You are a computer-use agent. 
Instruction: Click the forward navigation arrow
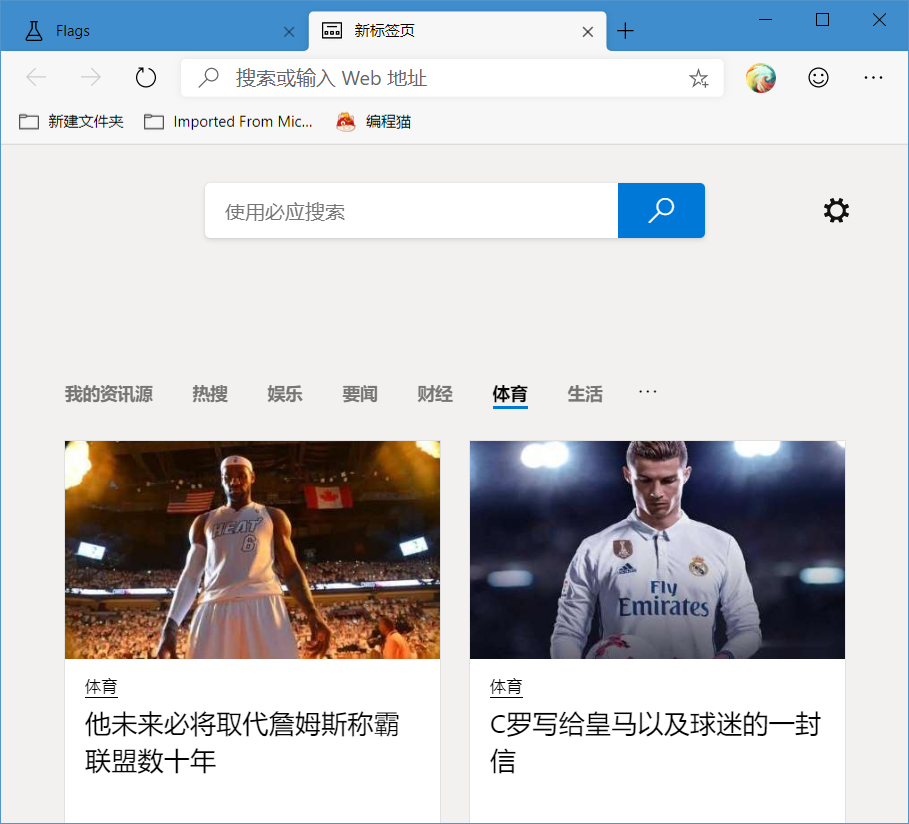click(x=90, y=77)
